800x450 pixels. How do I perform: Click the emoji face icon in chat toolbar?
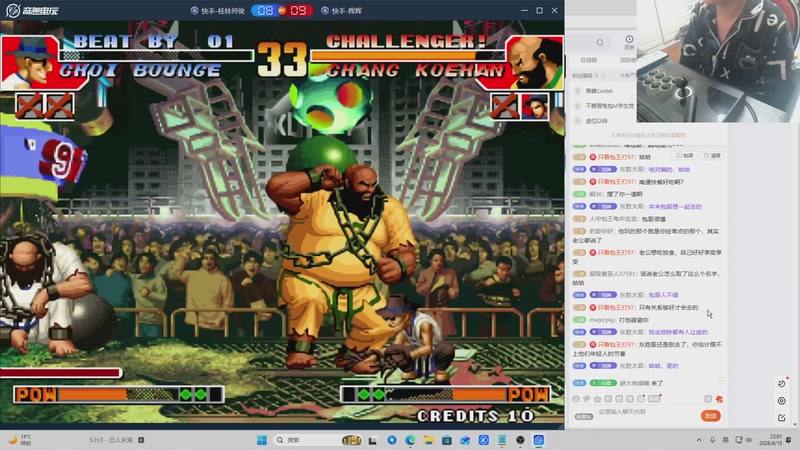[x=576, y=399]
